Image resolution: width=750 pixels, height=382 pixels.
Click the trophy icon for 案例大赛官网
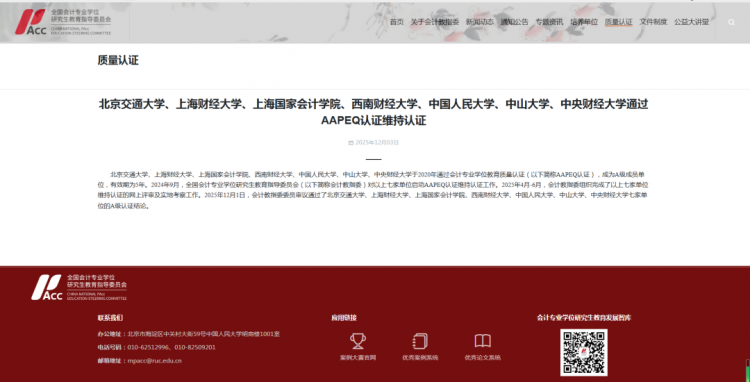tap(358, 341)
